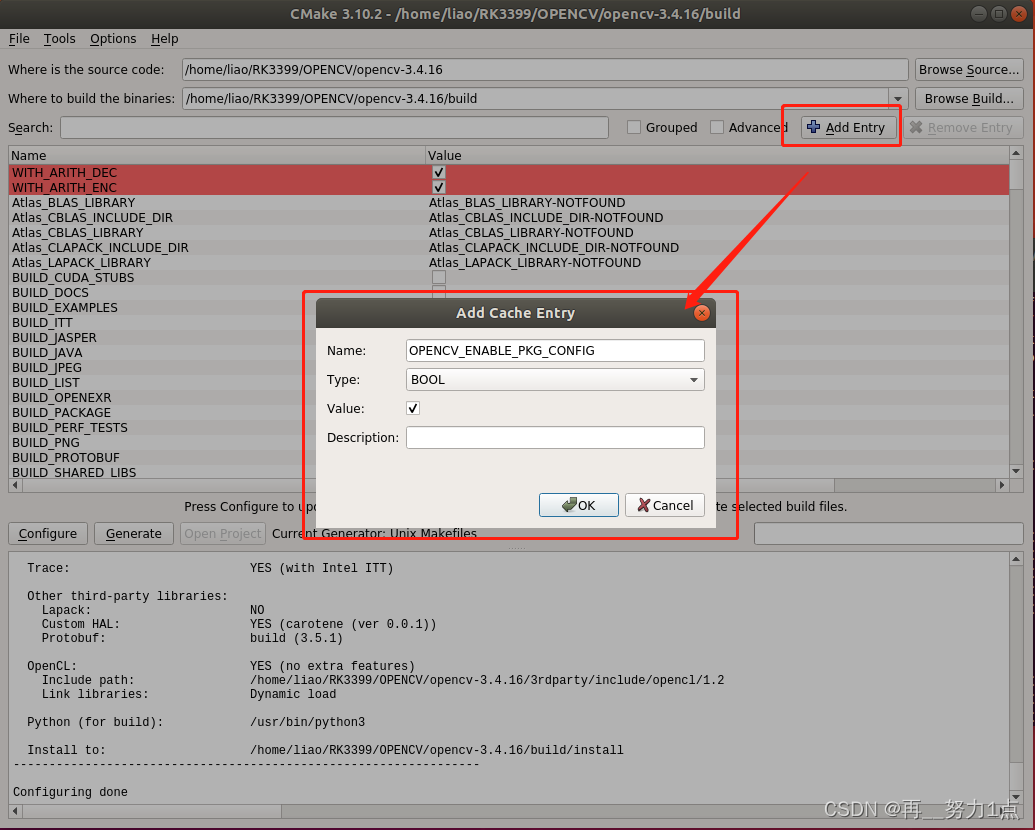Image resolution: width=1035 pixels, height=830 pixels.
Task: Uncheck the WITH_ARITH_DEC value checkbox
Action: pos(438,172)
